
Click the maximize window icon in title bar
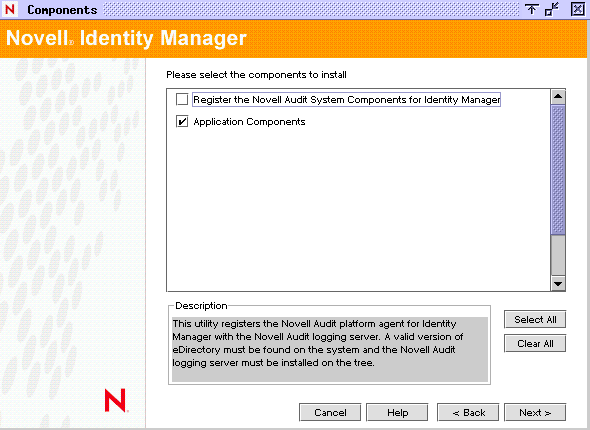[x=552, y=9]
